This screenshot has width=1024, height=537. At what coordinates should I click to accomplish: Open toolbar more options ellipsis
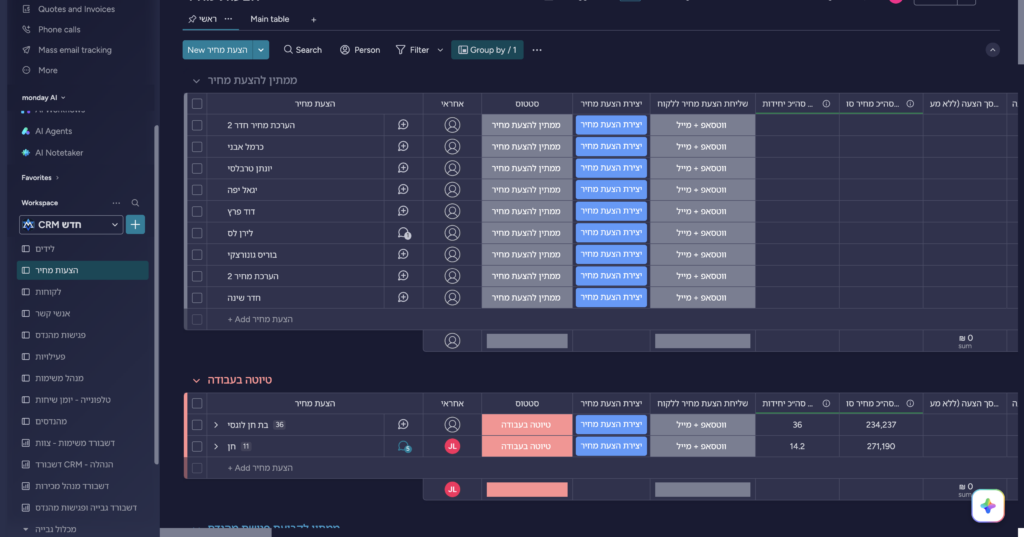pyautogui.click(x=537, y=50)
